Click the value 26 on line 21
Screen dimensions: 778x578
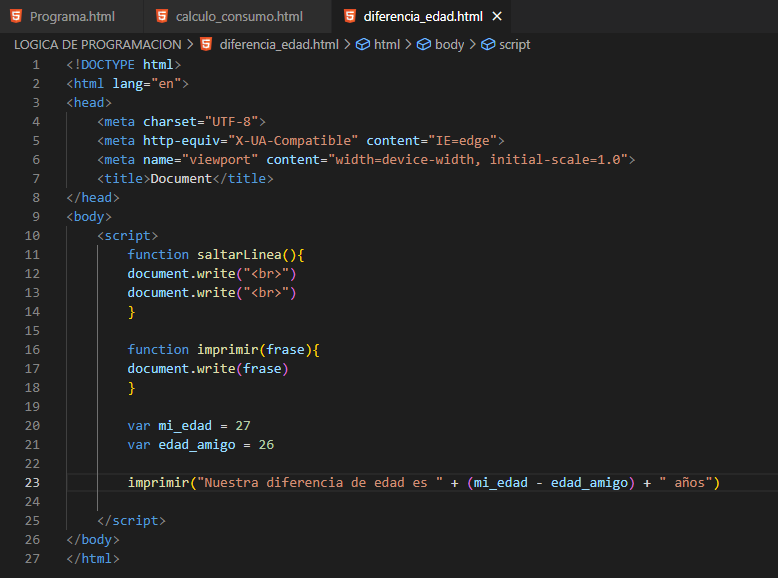266,445
